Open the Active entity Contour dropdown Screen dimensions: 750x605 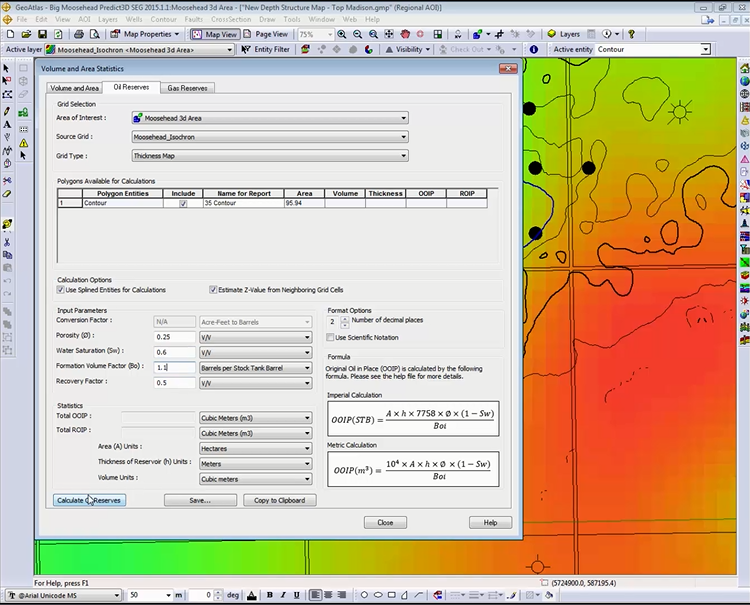point(706,49)
